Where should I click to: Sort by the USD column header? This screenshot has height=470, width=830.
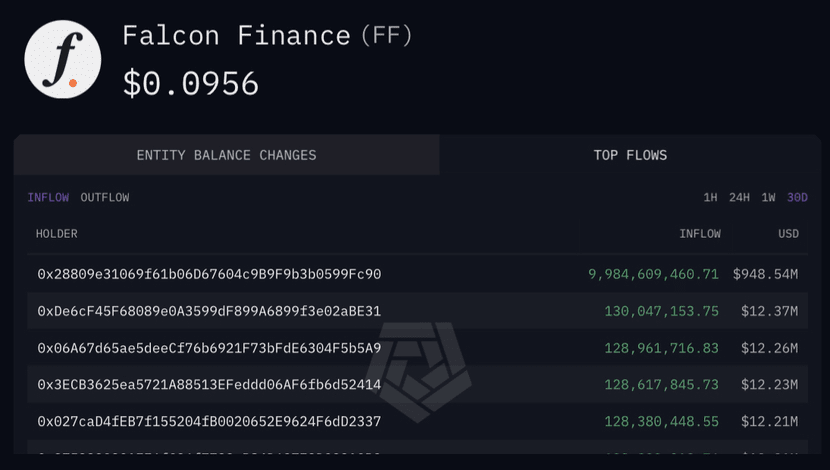(x=789, y=234)
